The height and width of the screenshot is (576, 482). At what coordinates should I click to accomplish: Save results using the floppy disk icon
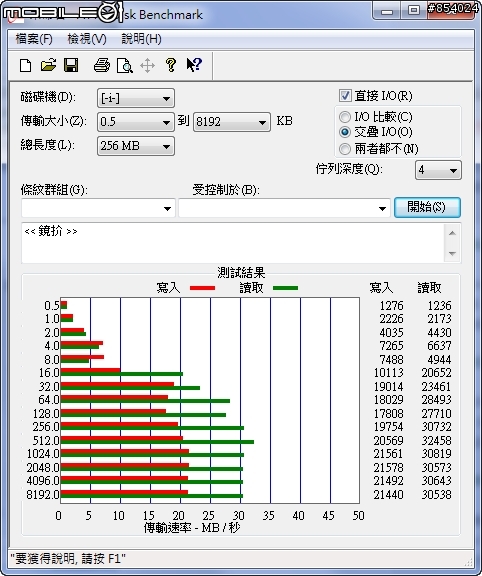[x=71, y=65]
